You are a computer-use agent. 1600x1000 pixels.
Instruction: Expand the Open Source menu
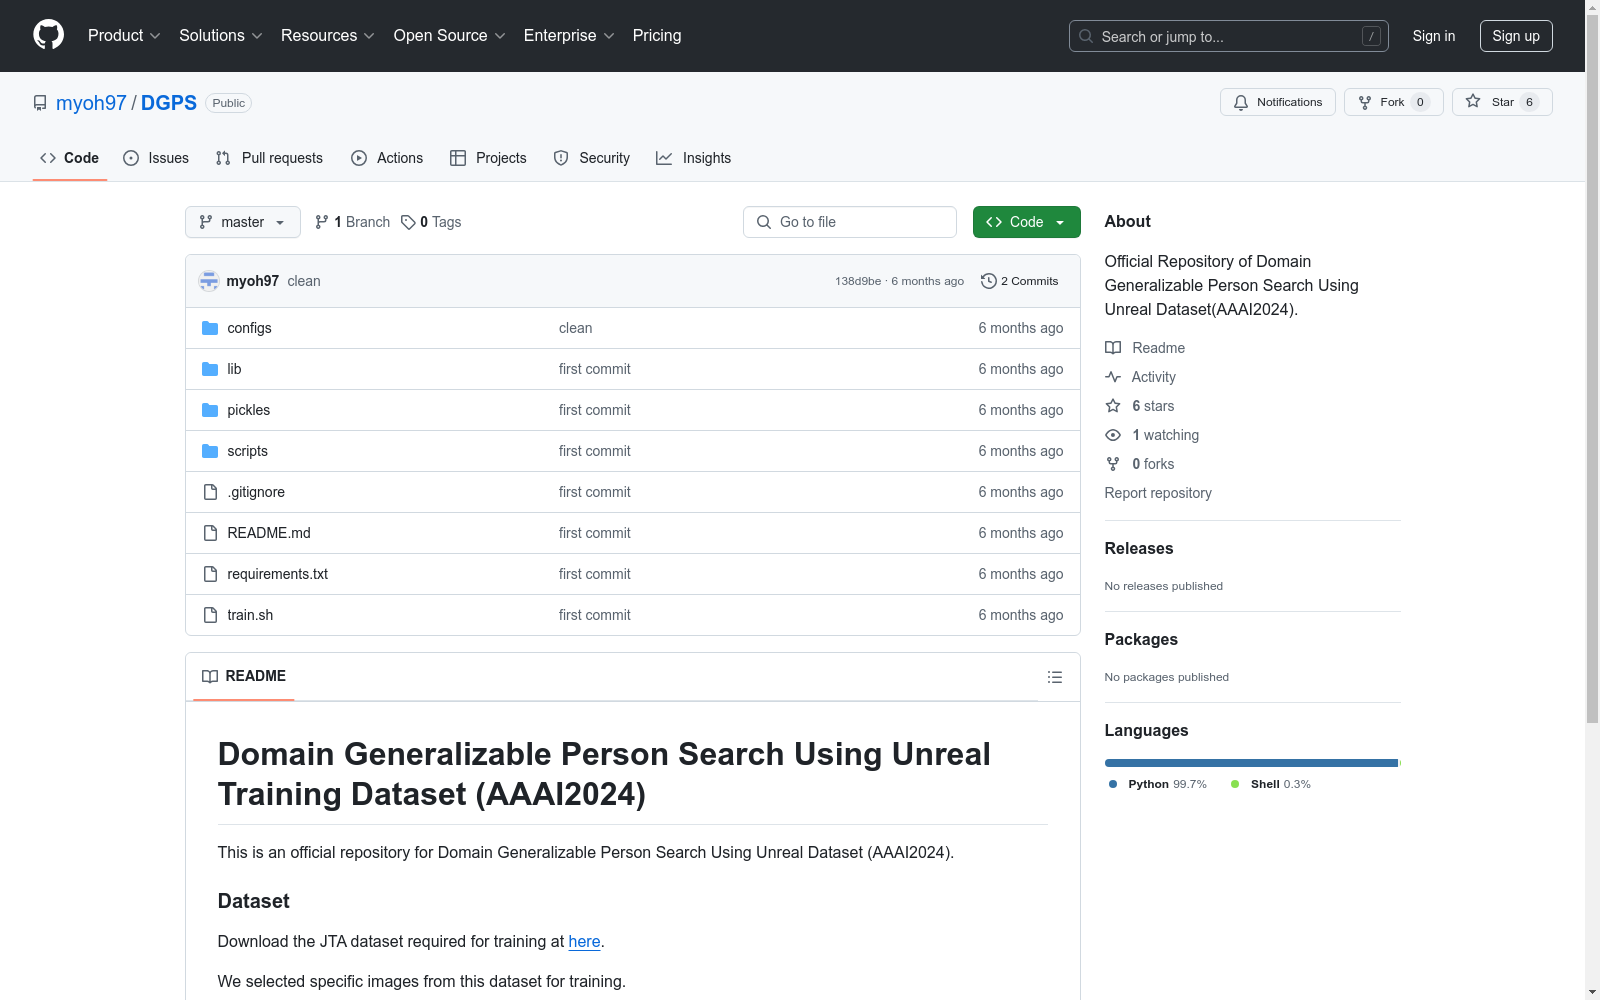(x=450, y=36)
